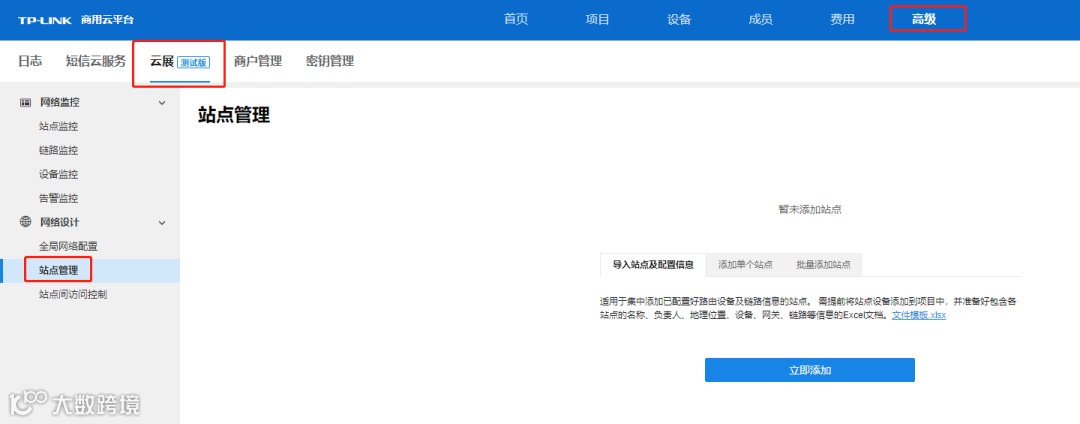1080x424 pixels.
Task: Switch to the 密钥管理 tab
Action: tap(330, 61)
